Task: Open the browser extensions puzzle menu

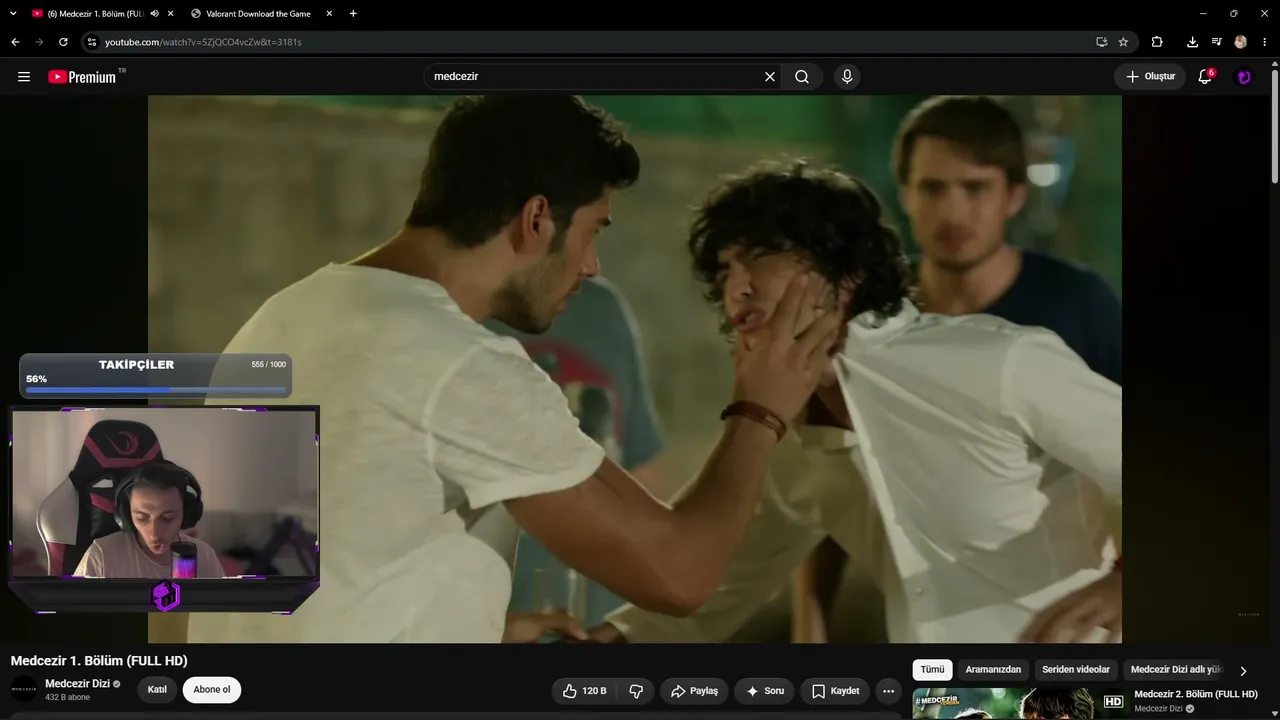Action: tap(1157, 42)
